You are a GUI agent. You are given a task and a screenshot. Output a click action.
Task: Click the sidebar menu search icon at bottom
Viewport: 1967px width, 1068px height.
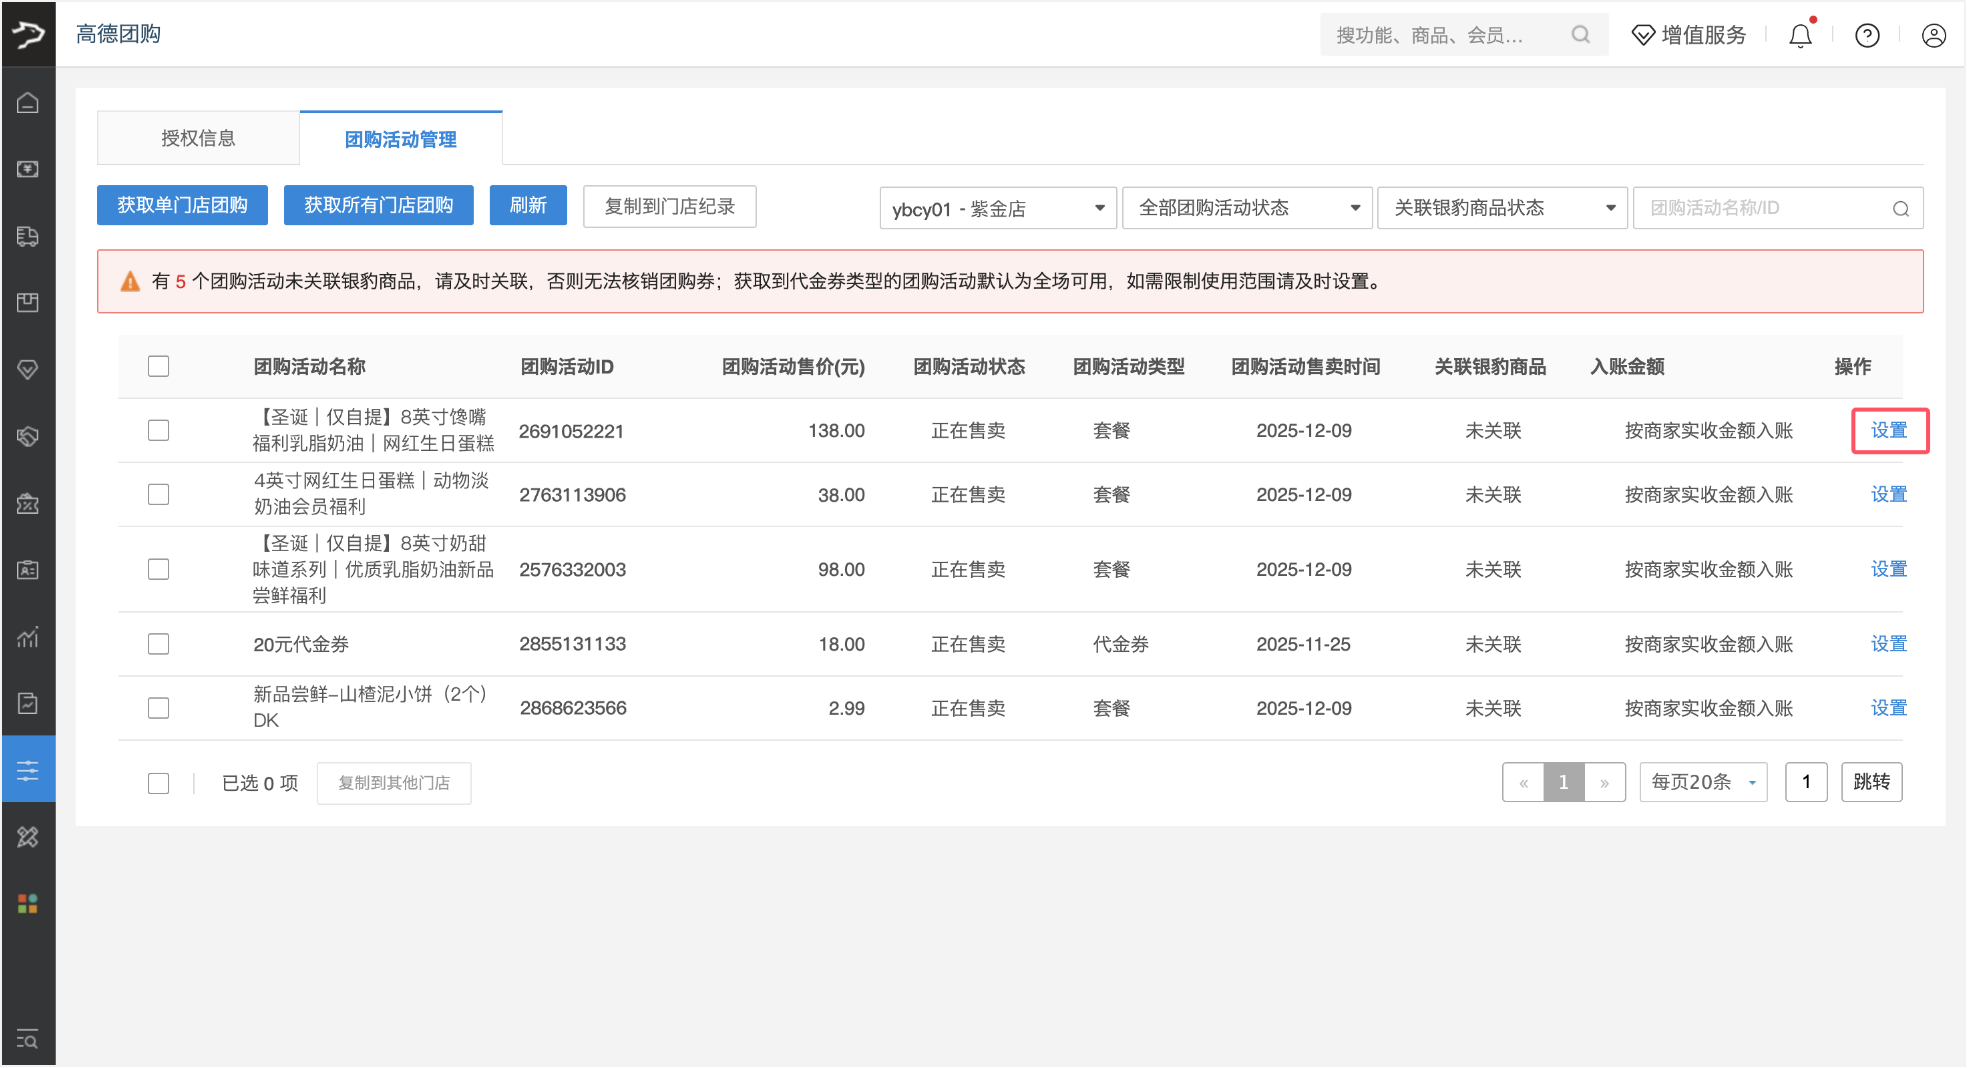click(28, 1039)
